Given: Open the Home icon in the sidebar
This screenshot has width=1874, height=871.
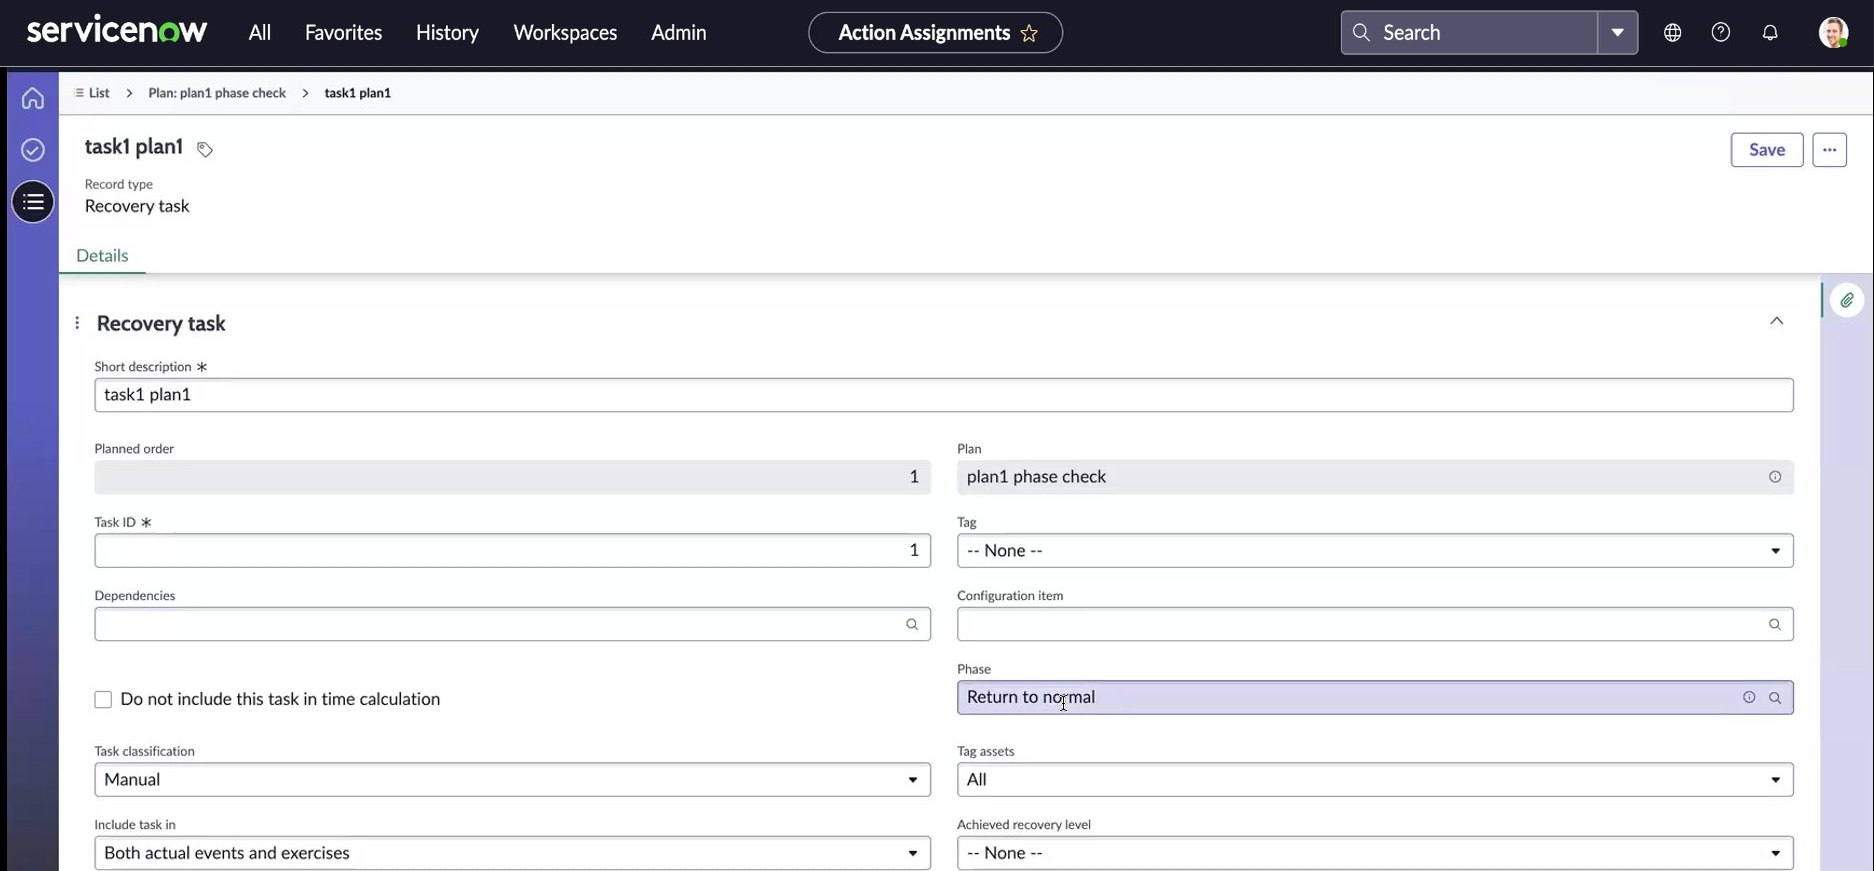Looking at the screenshot, I should (33, 98).
